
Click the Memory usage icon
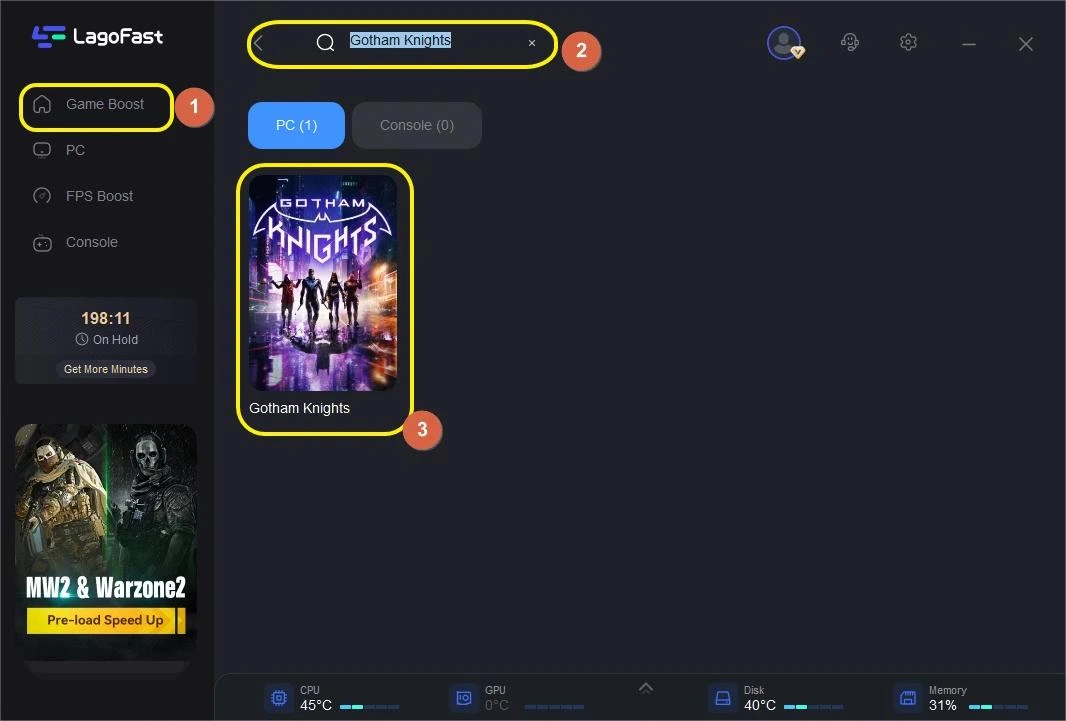[x=908, y=697]
